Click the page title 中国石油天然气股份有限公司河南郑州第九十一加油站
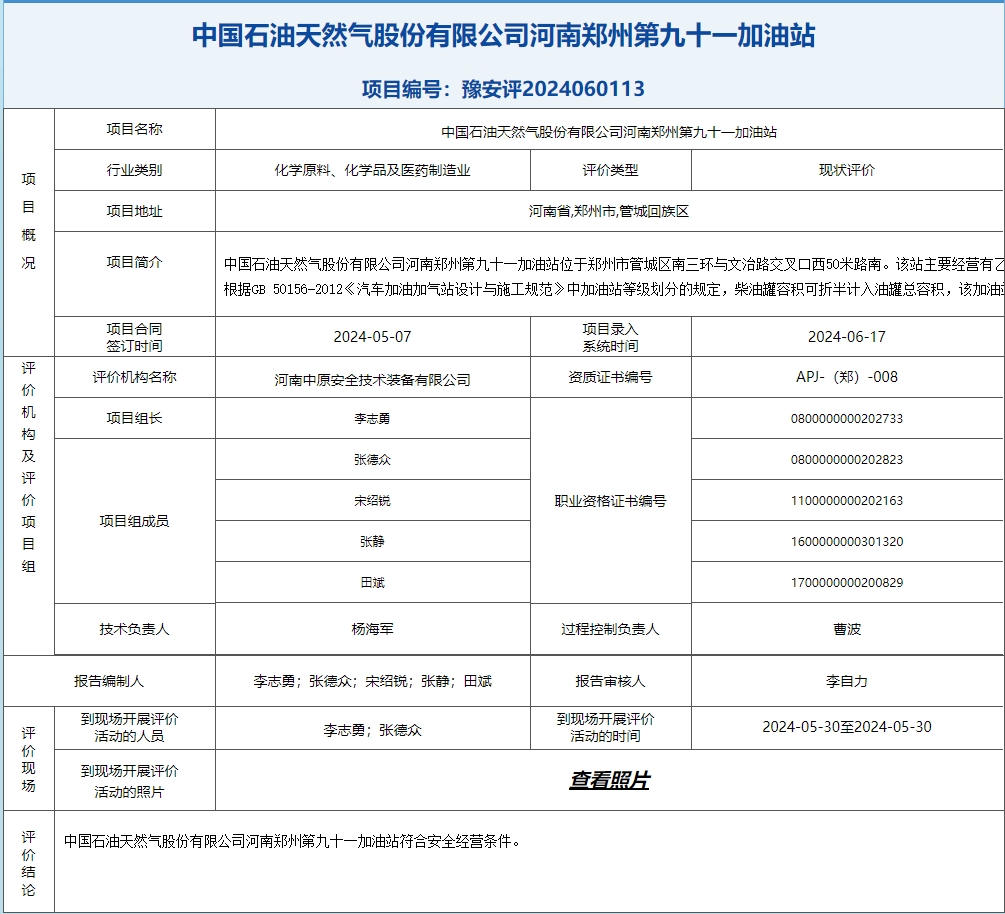This screenshot has height=914, width=1005. pos(503,35)
